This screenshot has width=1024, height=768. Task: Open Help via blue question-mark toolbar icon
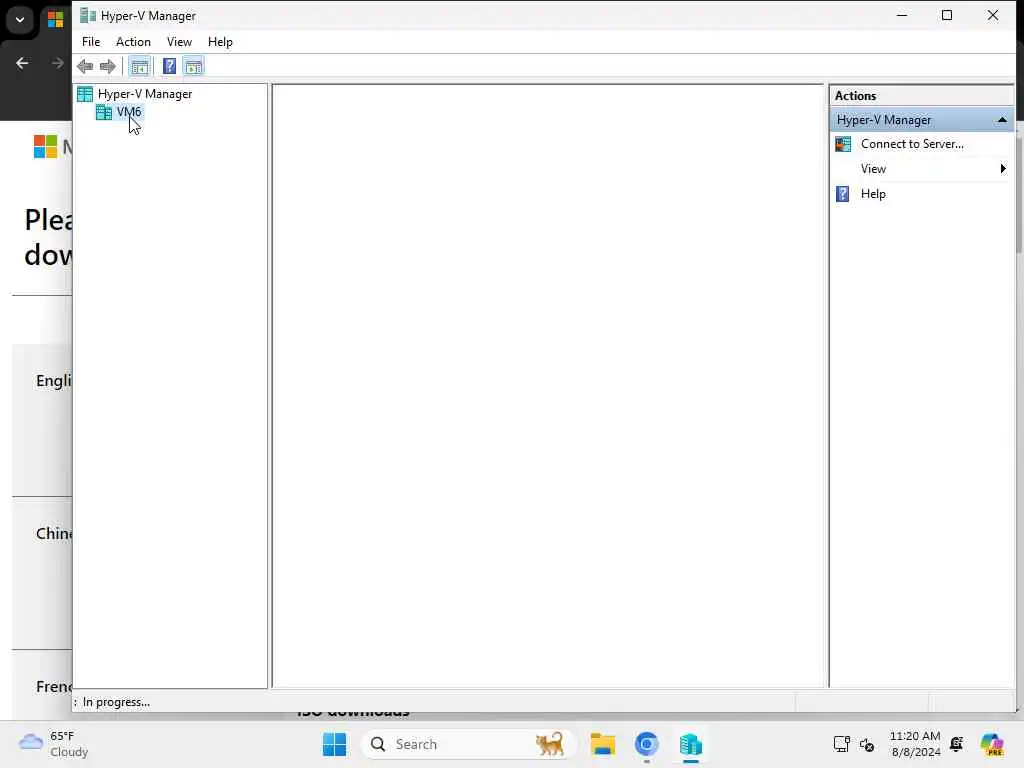tap(169, 66)
